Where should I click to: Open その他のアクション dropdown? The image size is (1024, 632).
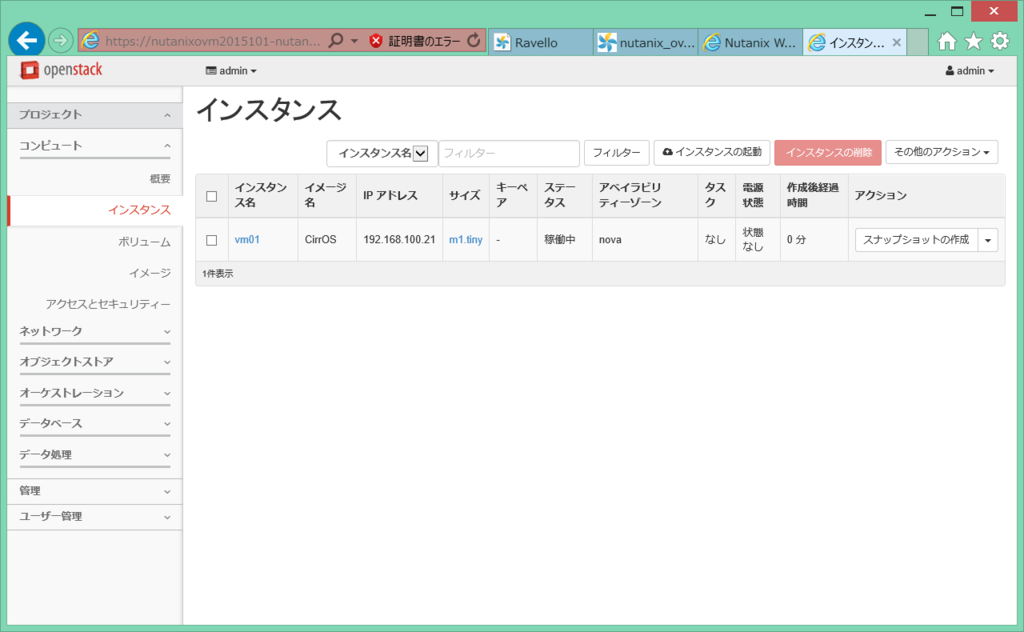pyautogui.click(x=942, y=152)
